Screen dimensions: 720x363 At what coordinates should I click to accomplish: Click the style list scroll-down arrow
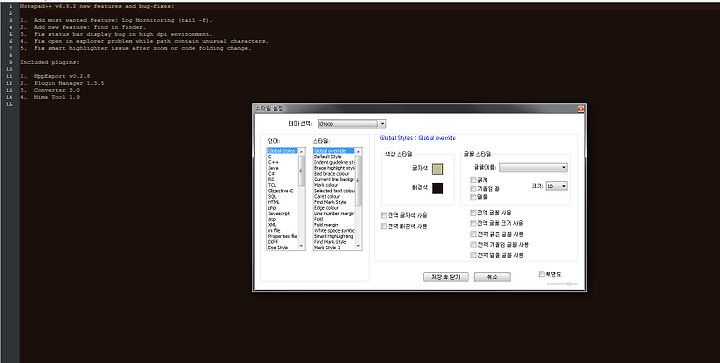tap(359, 246)
